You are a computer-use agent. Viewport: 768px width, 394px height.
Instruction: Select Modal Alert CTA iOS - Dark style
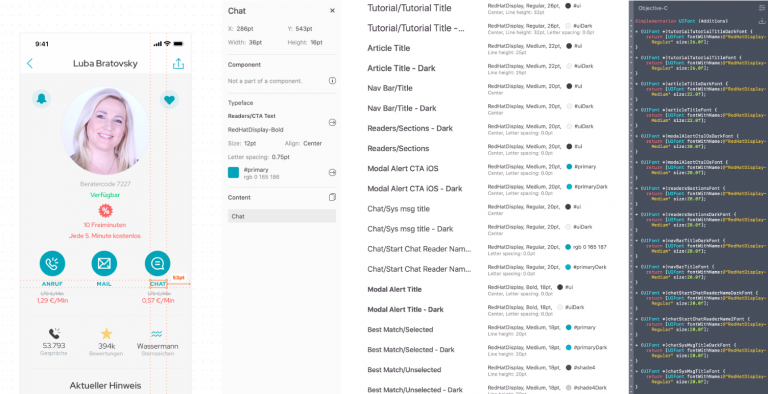415,189
